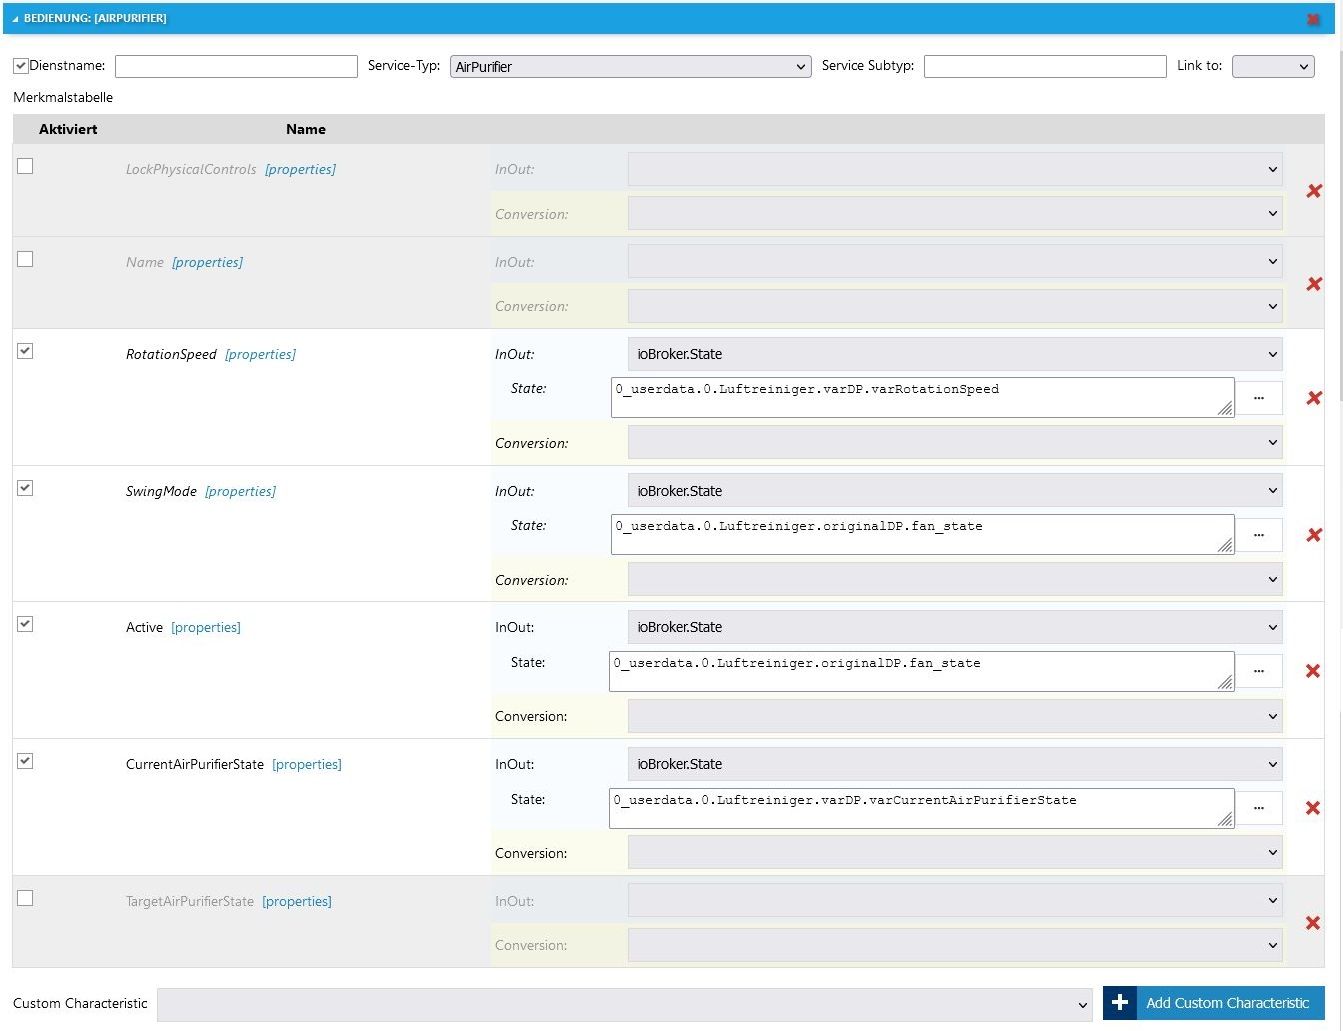The height and width of the screenshot is (1031, 1343).
Task: Remove CurrentAirPurifierState row via red X
Action: tap(1313, 808)
